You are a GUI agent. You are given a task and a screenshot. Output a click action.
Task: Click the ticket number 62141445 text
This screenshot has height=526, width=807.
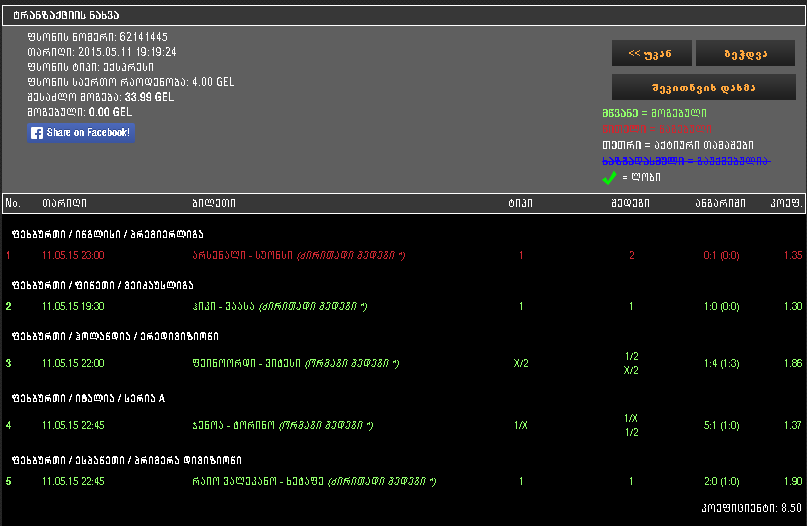tap(144, 37)
